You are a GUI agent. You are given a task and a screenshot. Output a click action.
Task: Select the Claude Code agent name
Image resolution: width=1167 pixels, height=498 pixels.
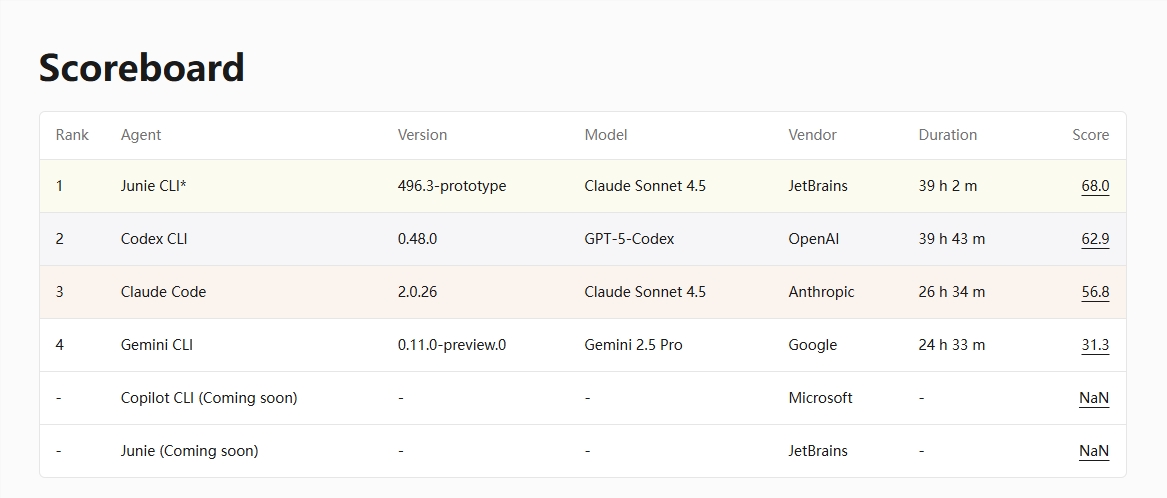coord(163,292)
